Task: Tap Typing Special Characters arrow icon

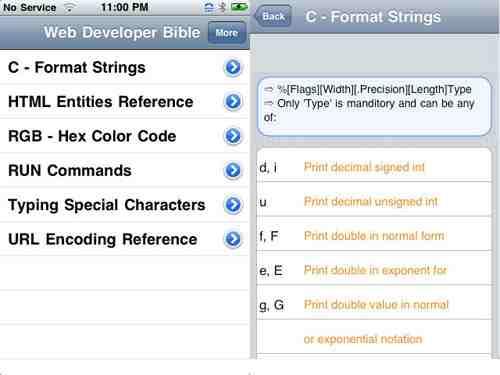Action: coord(233,205)
